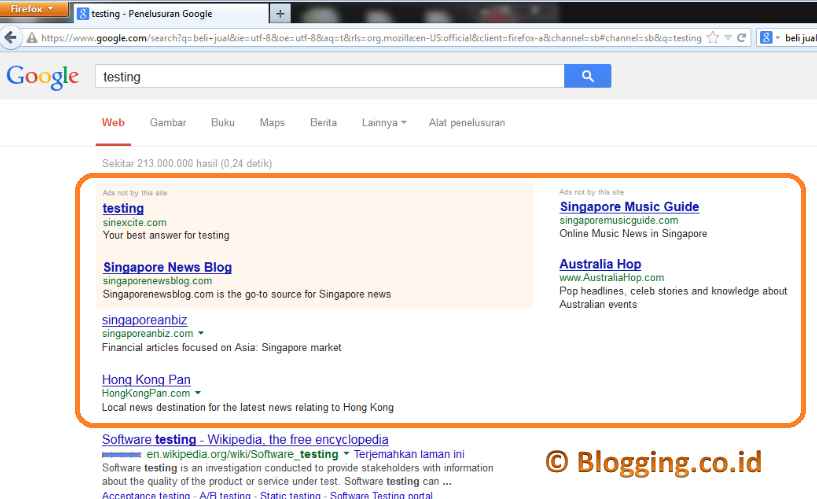This screenshot has width=817, height=499.
Task: Click the Google search input field
Action: click(x=328, y=76)
